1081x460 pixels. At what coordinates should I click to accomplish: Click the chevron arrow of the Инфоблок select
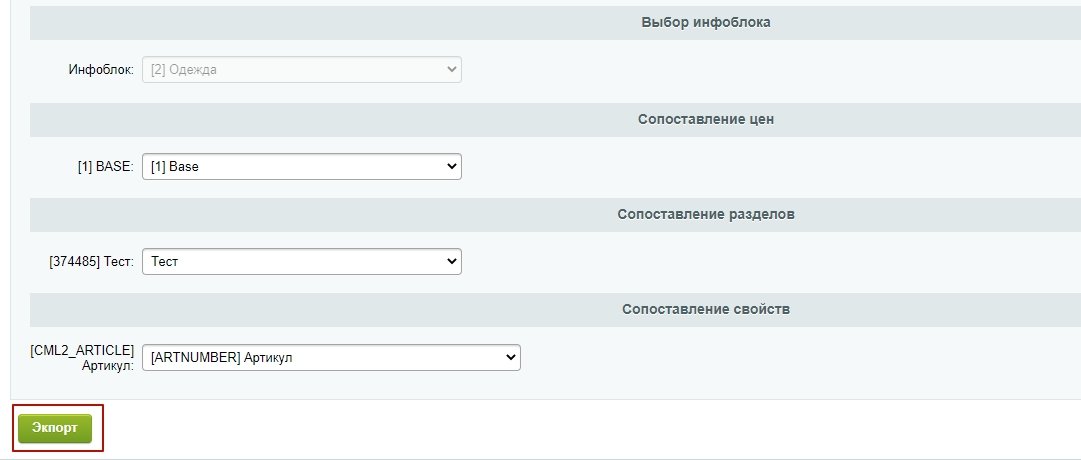pyautogui.click(x=452, y=70)
